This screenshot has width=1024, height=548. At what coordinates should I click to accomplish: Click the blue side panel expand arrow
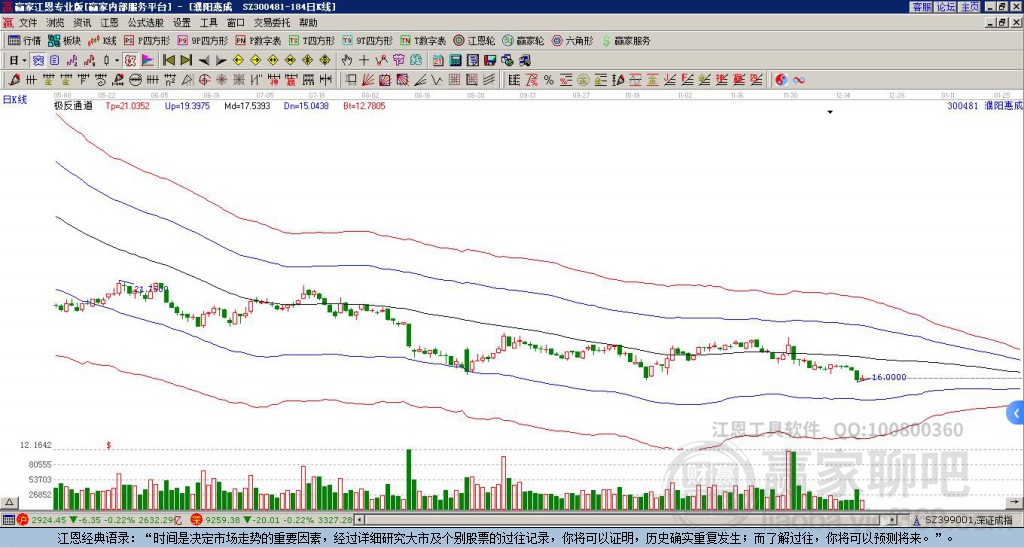[1016, 413]
